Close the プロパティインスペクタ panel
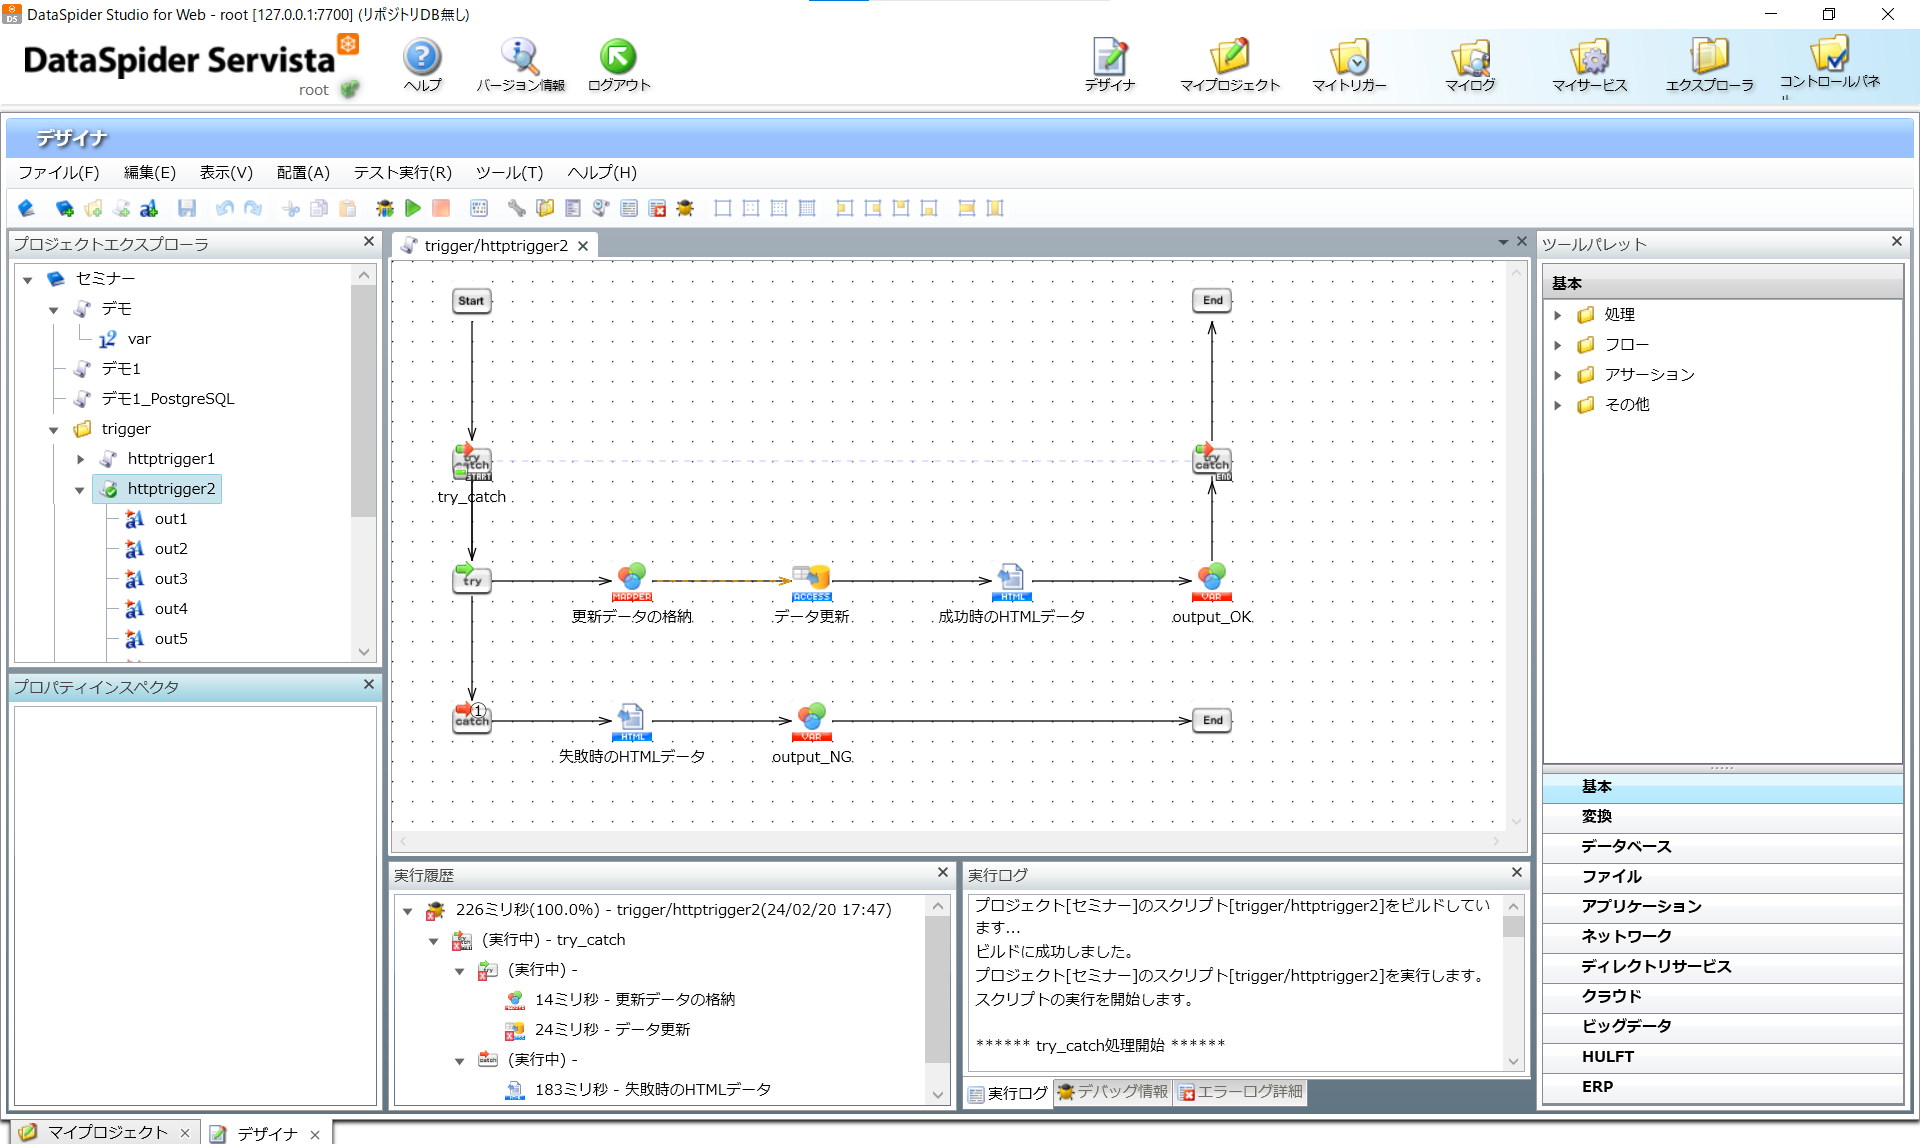The height and width of the screenshot is (1144, 1920). tap(369, 685)
